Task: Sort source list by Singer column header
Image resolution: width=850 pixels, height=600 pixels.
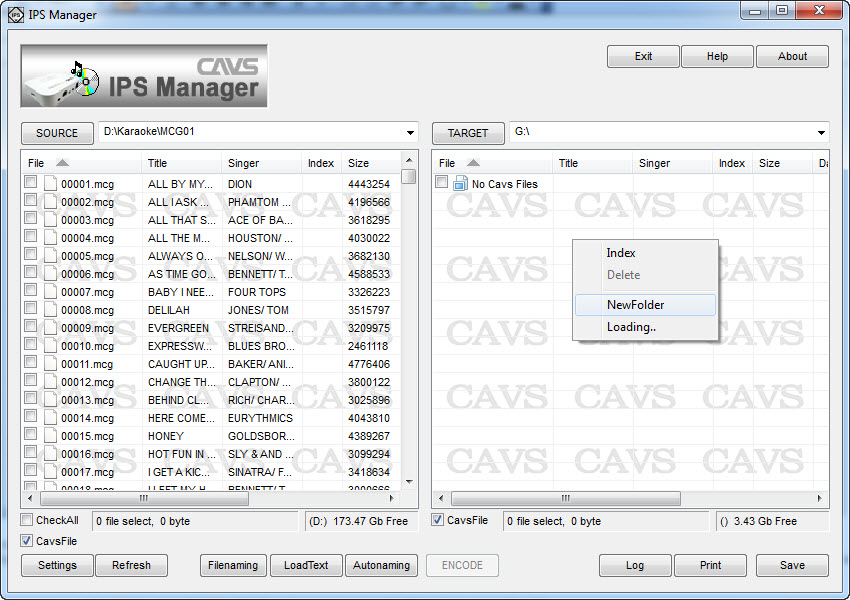Action: (243, 163)
